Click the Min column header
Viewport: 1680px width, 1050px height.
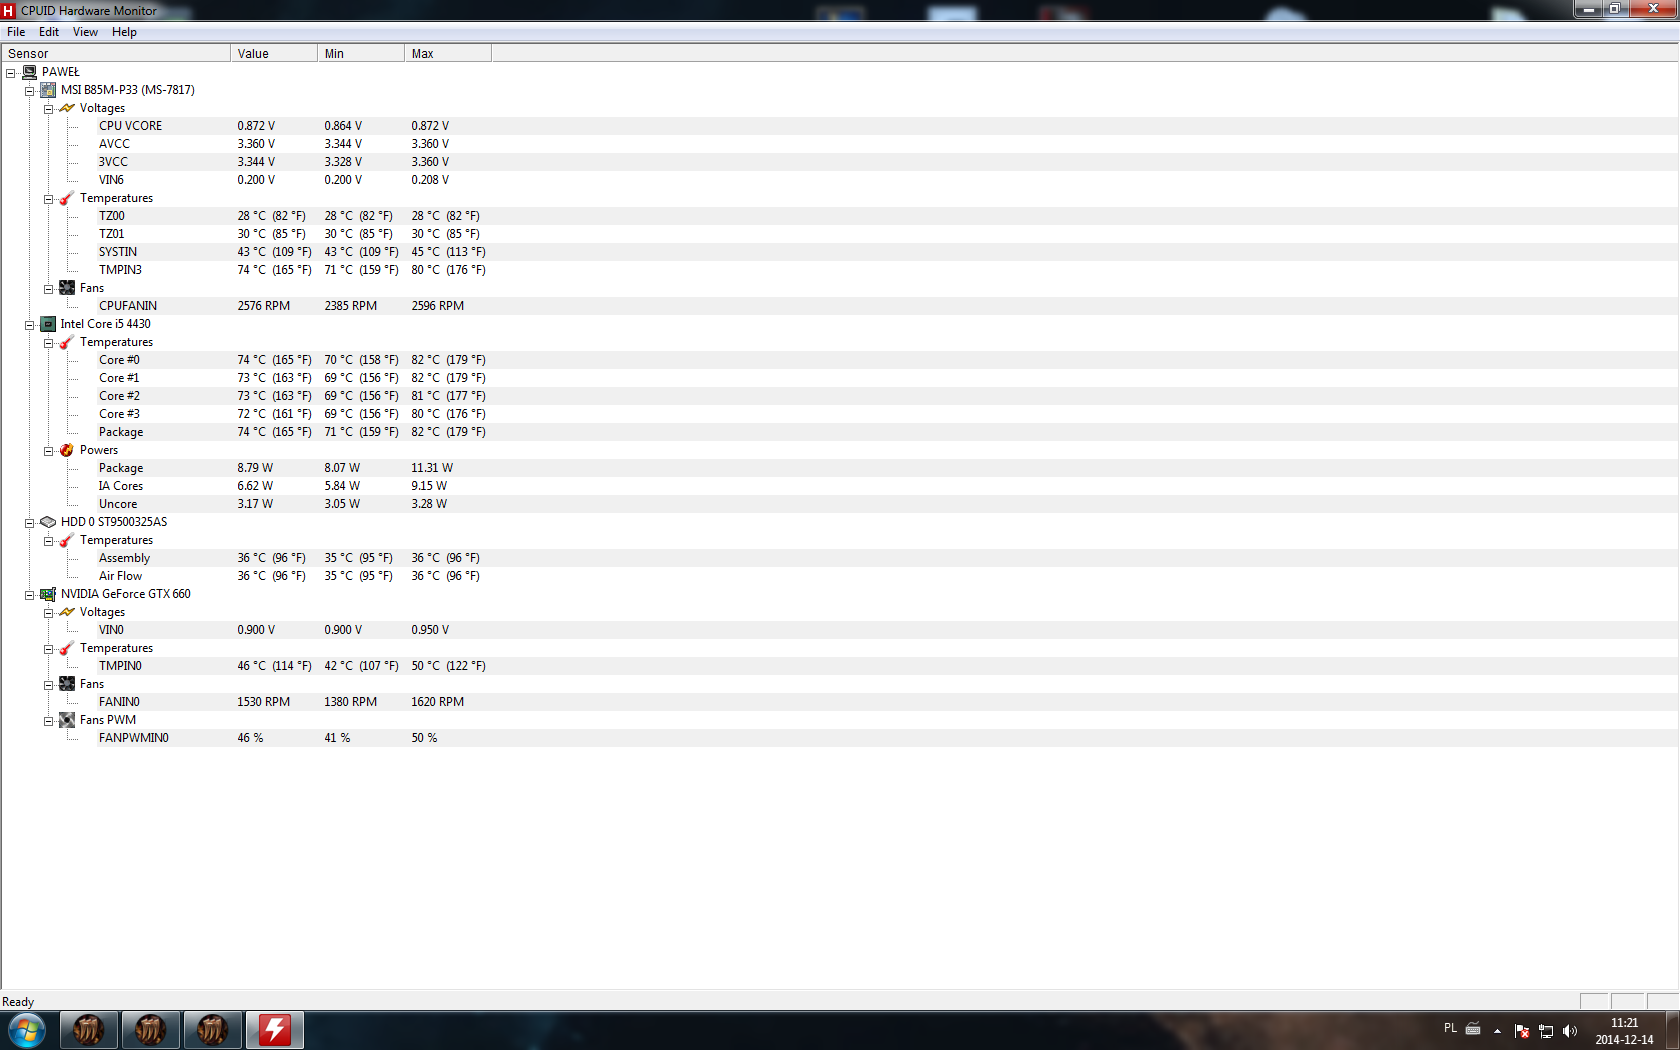click(361, 53)
